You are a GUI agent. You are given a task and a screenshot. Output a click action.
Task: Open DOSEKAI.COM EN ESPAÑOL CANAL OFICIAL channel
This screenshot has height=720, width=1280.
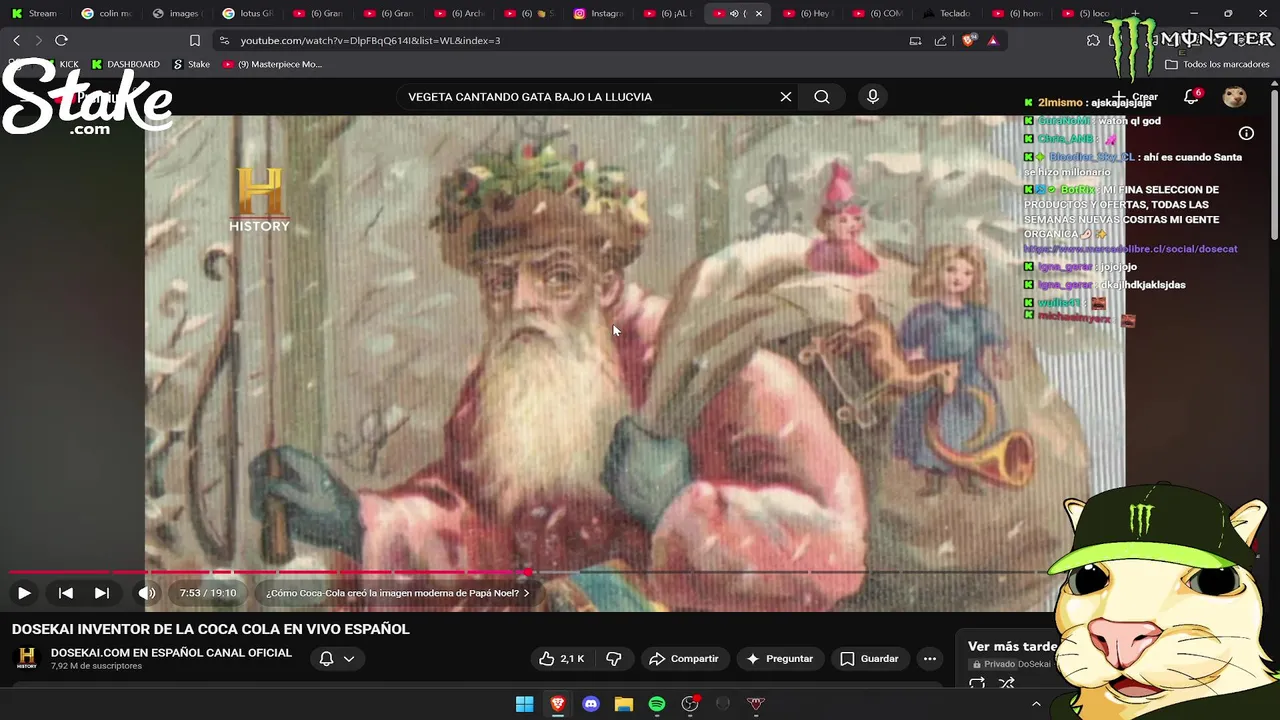171,653
